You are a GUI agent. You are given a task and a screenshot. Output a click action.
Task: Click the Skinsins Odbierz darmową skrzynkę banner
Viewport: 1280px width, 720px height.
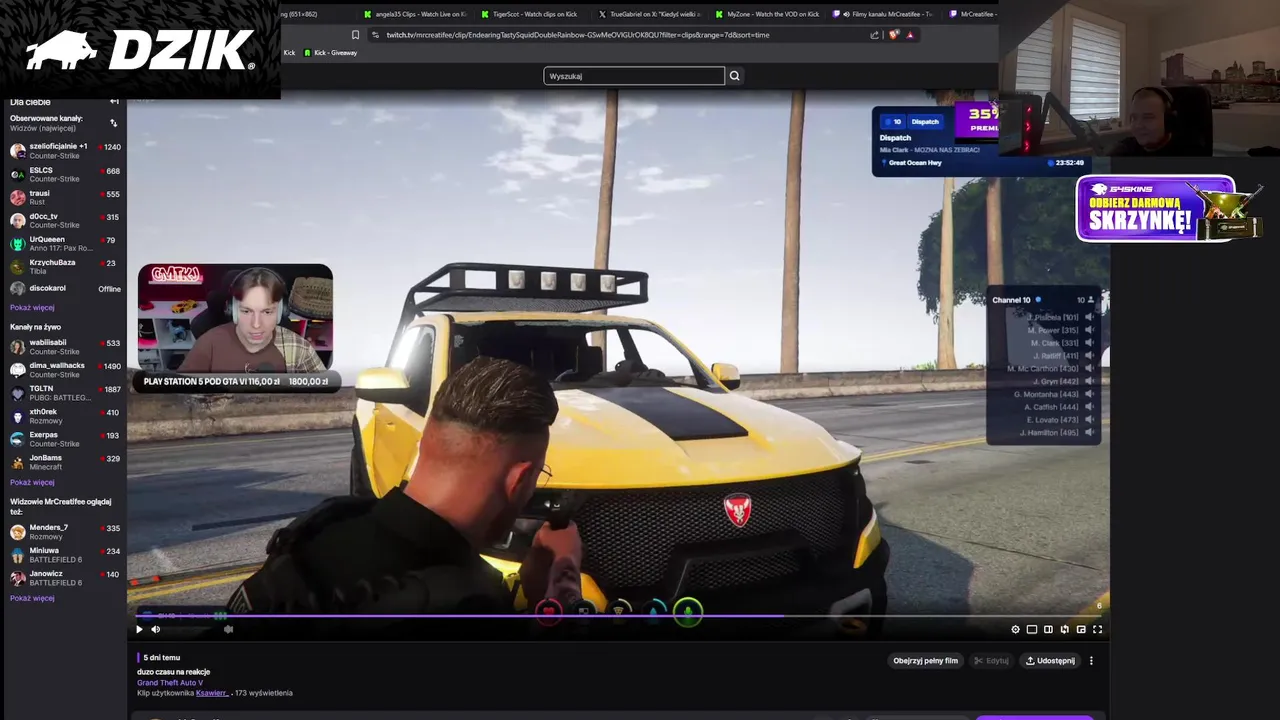click(1156, 209)
